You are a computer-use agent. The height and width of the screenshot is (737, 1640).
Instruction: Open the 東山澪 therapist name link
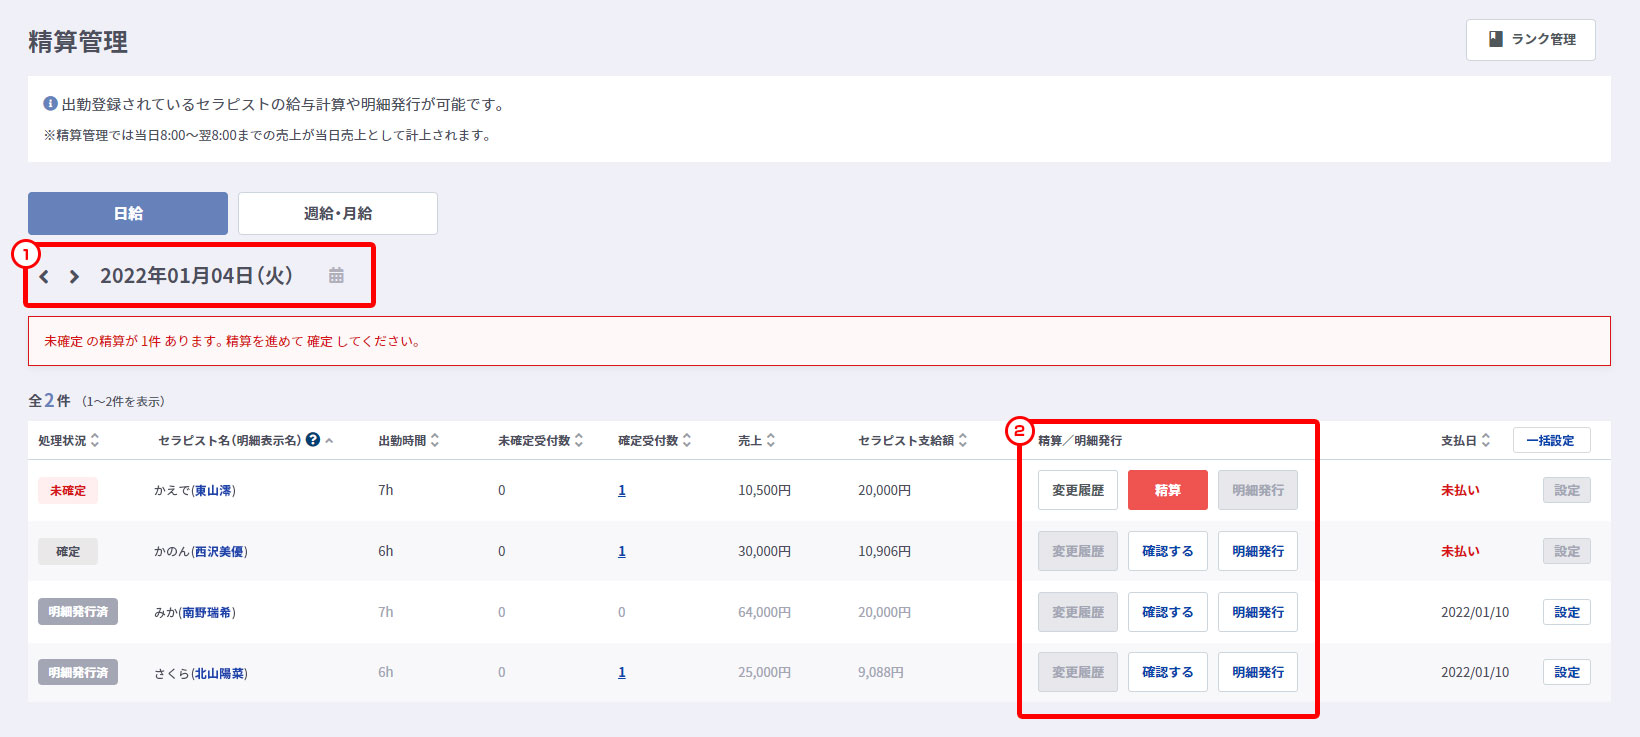pyautogui.click(x=213, y=491)
